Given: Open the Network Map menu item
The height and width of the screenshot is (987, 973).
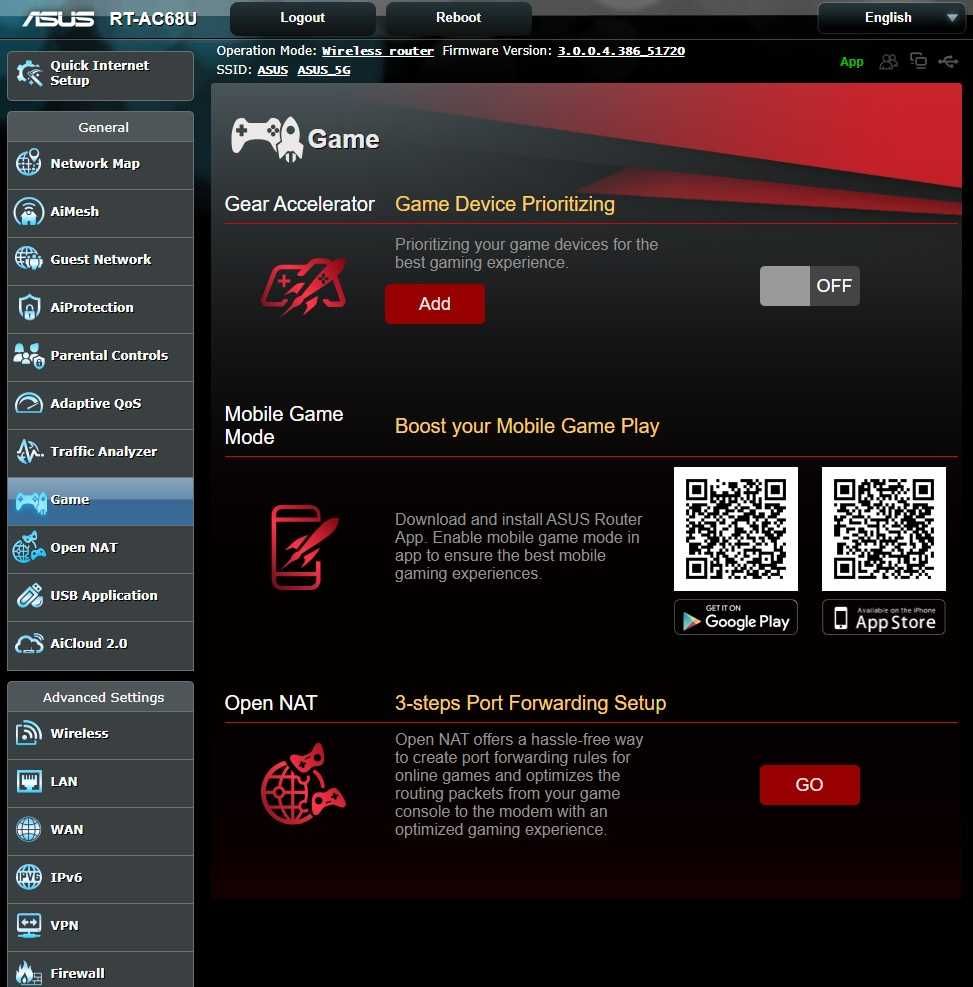Looking at the screenshot, I should click(x=100, y=164).
